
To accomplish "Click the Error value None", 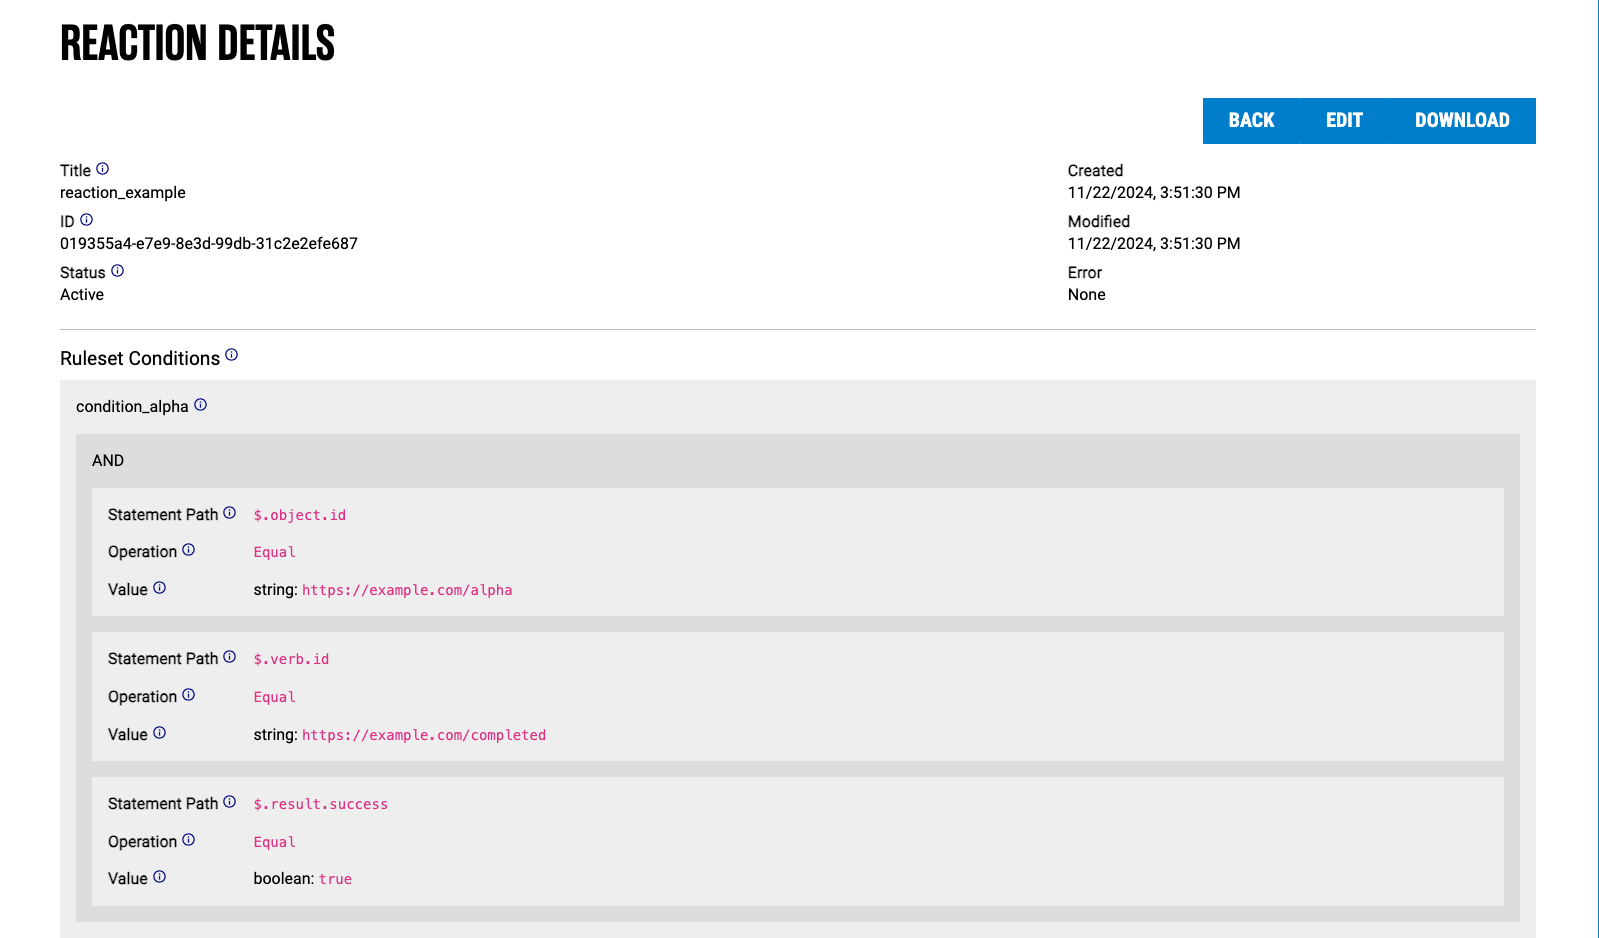I will pos(1087,295).
